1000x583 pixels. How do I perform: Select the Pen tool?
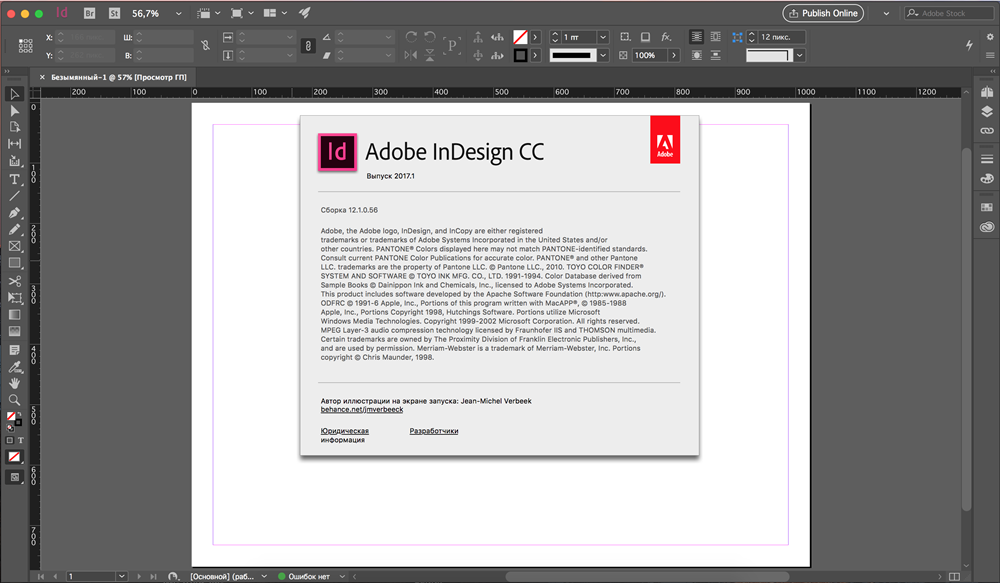pyautogui.click(x=14, y=212)
